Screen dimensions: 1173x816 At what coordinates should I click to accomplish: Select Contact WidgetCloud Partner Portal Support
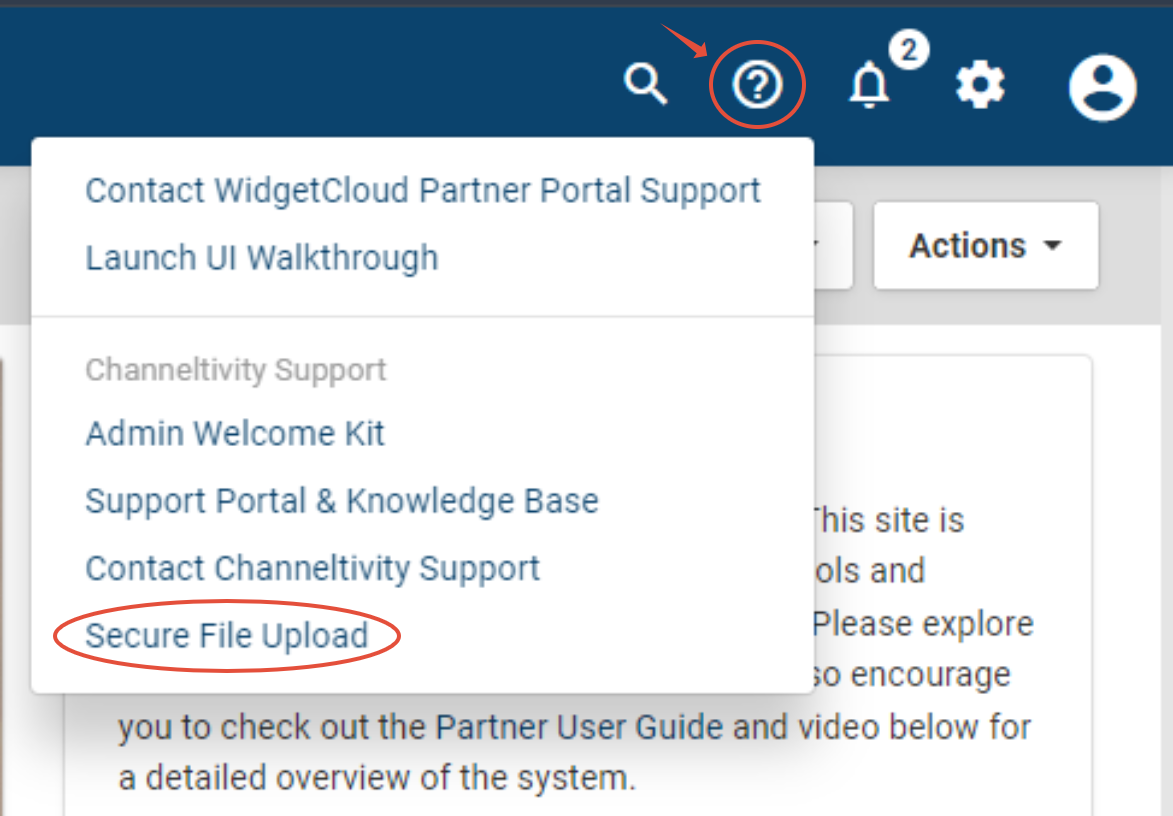point(423,191)
